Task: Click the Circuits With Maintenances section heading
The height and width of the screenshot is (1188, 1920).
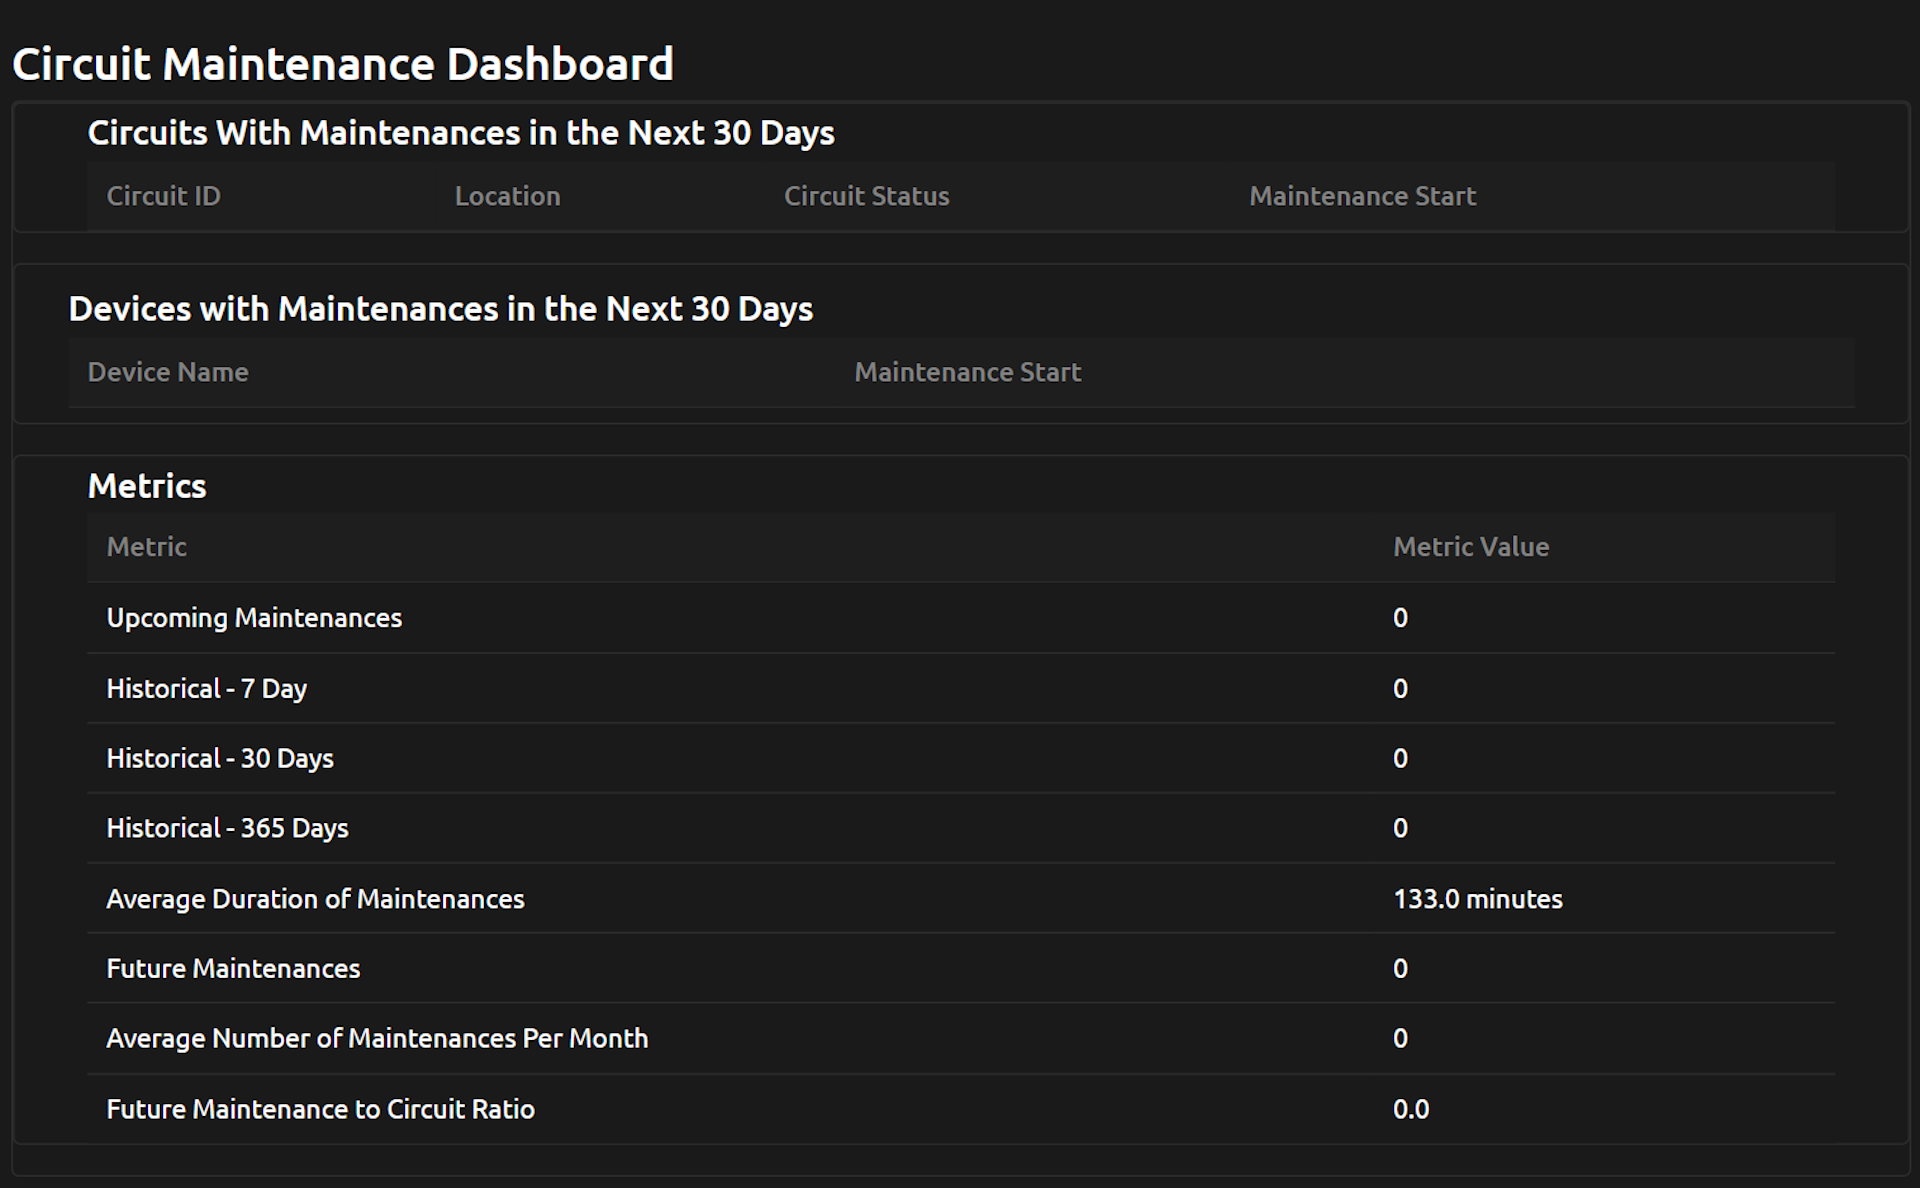Action: click(x=462, y=132)
